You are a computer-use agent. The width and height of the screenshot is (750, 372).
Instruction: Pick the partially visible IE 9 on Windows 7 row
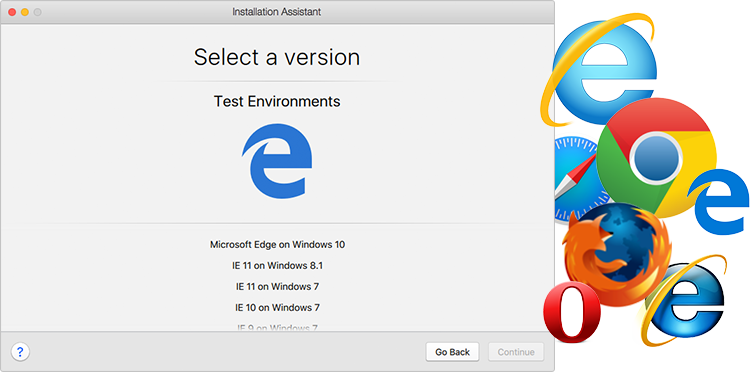tap(277, 328)
